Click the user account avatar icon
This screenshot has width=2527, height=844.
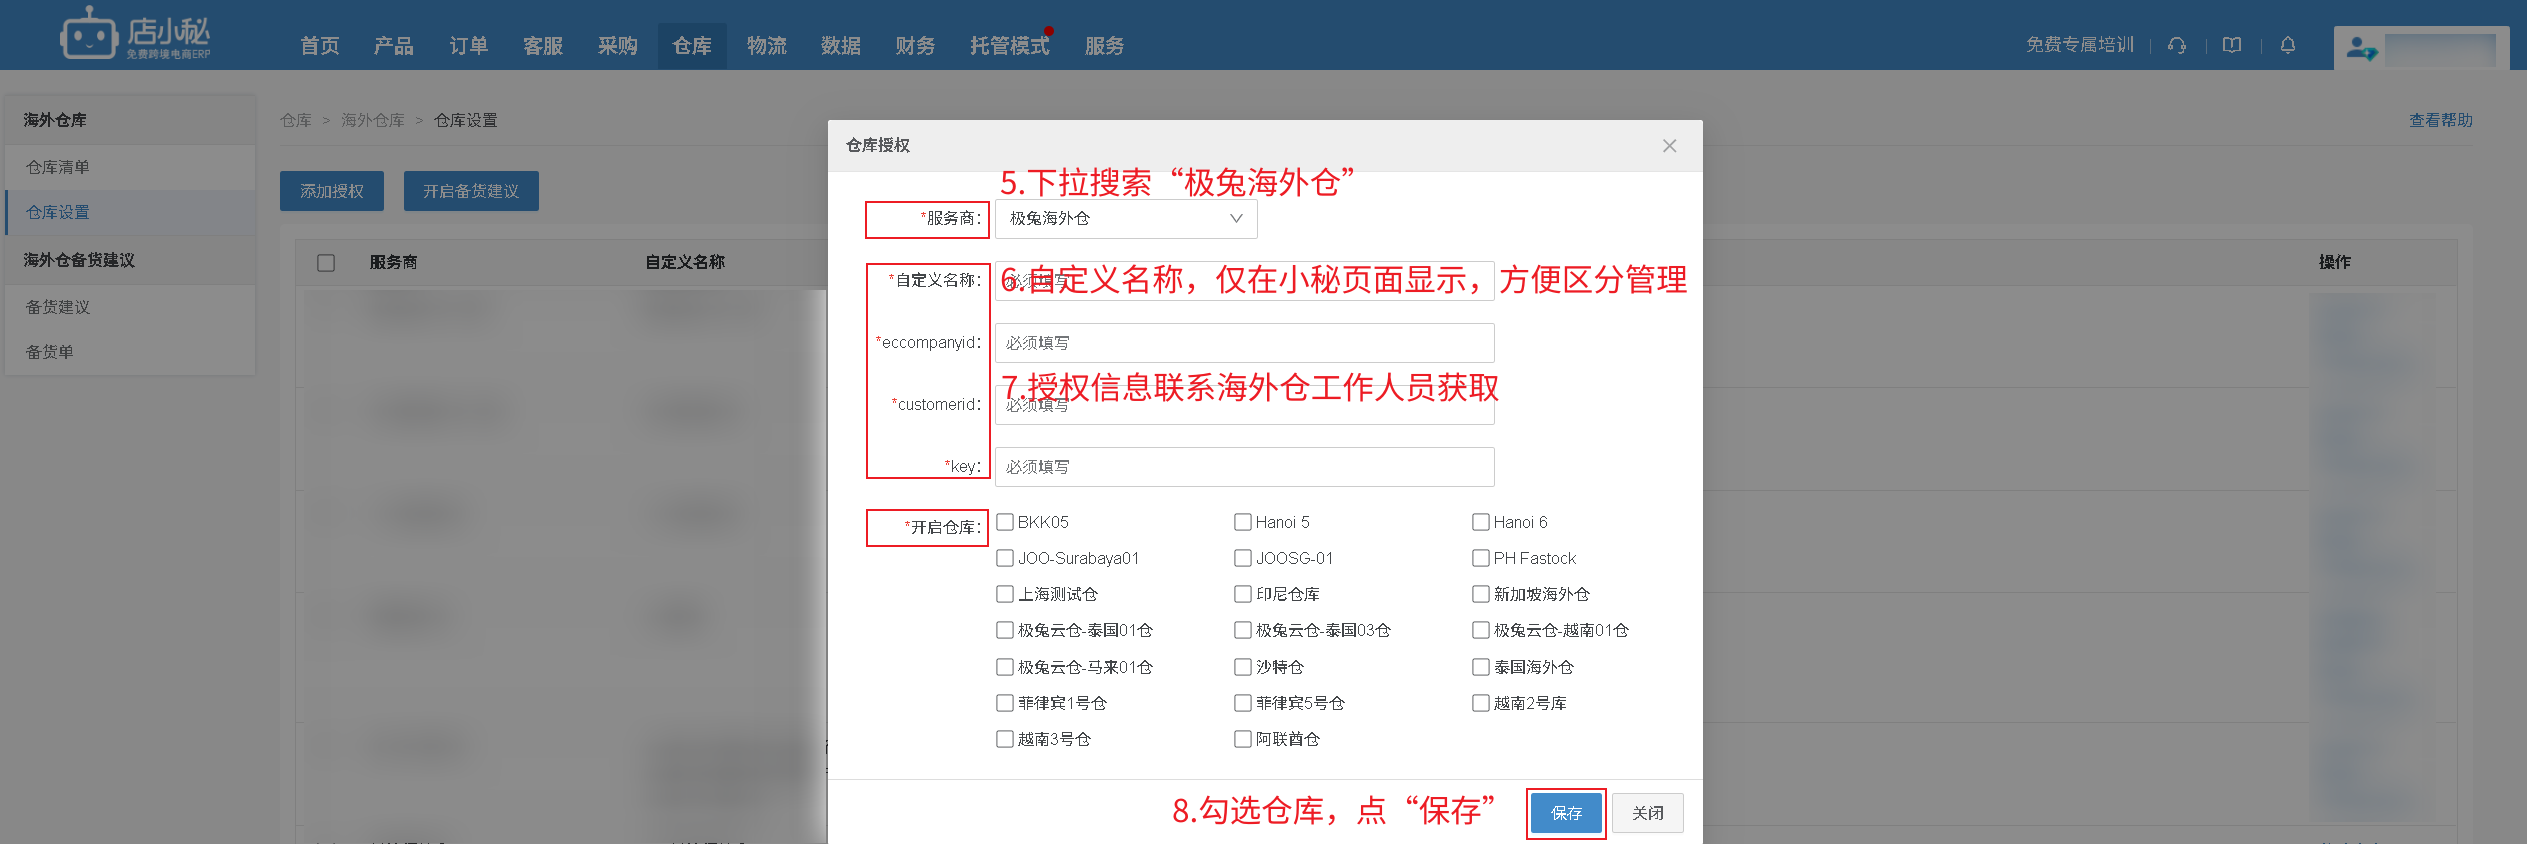(x=2362, y=48)
